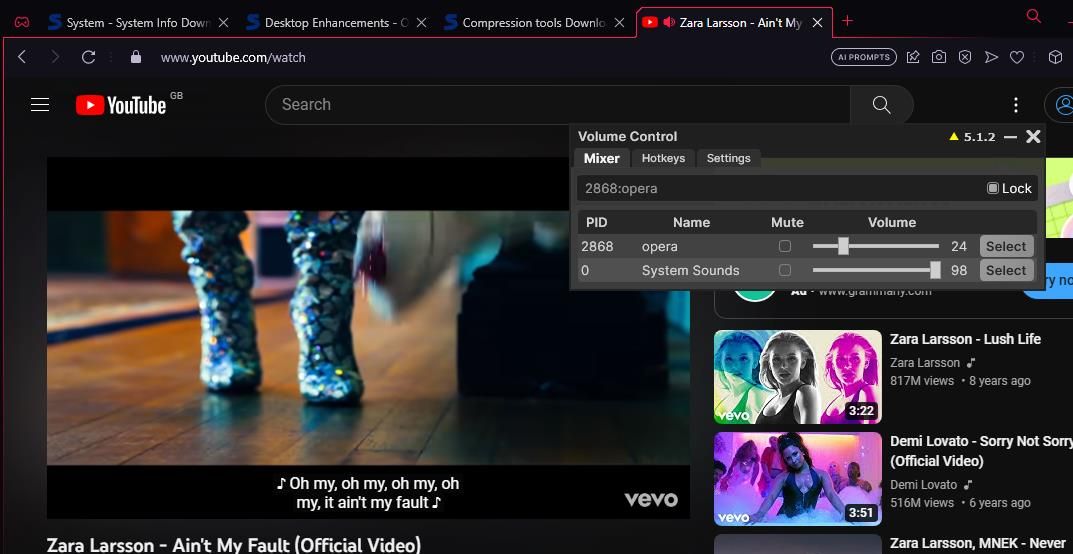Open YouTube three-dot settings menu
This screenshot has height=554, width=1073.
pyautogui.click(x=1015, y=105)
